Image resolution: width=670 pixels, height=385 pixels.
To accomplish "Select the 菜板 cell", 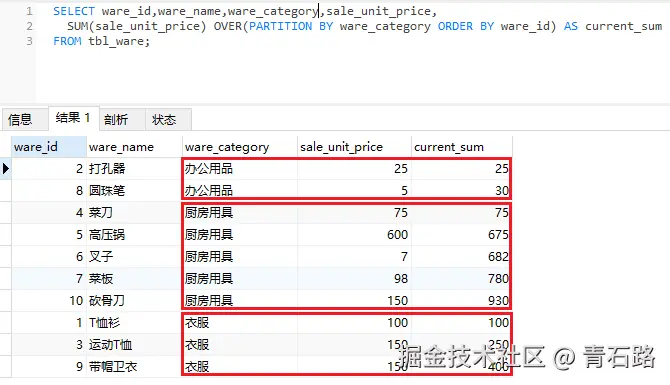I will tap(135, 279).
